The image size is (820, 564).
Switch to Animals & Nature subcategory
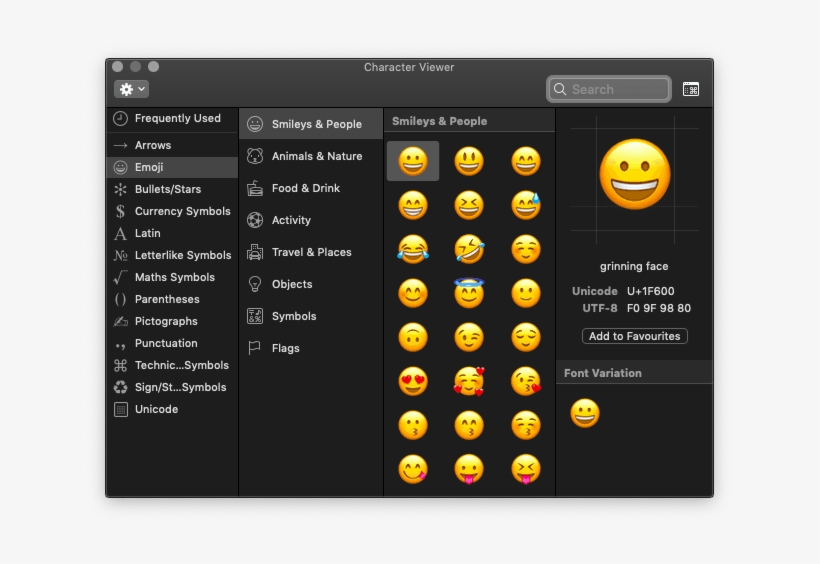[x=311, y=156]
